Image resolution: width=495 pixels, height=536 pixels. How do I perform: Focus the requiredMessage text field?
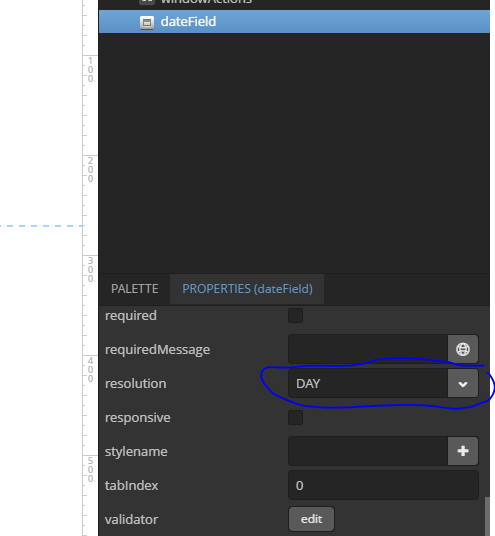[368, 349]
